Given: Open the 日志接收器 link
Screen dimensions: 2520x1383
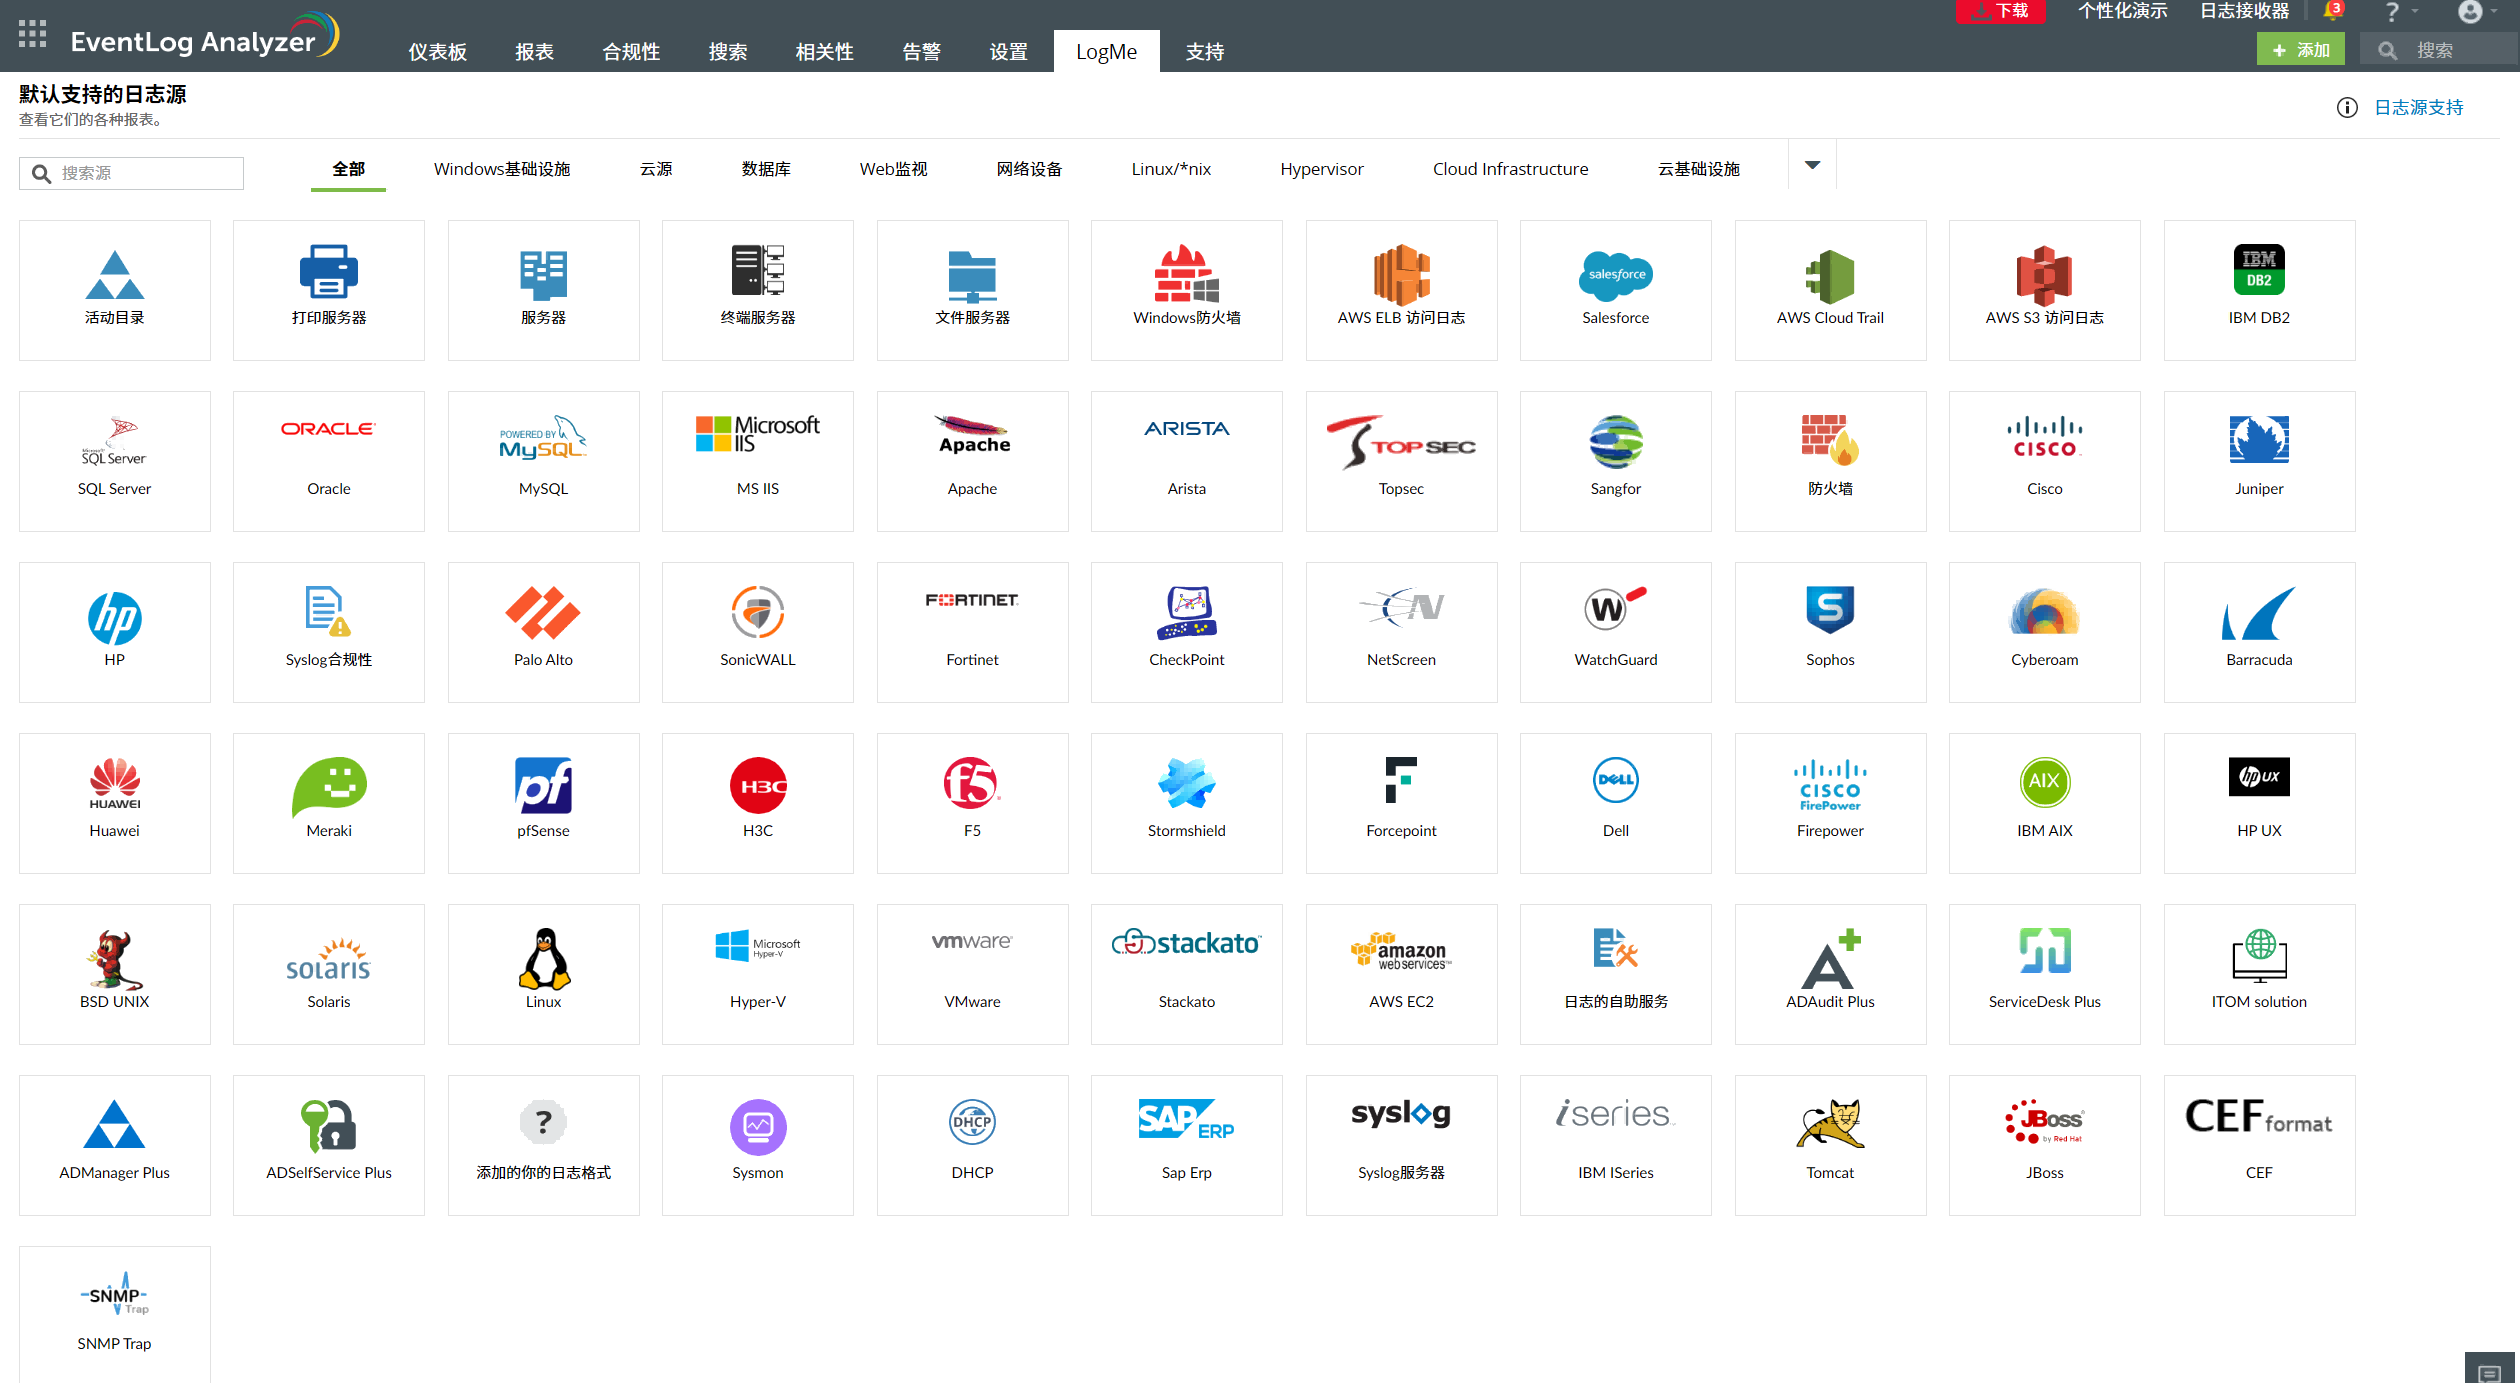Looking at the screenshot, I should click(x=2244, y=11).
